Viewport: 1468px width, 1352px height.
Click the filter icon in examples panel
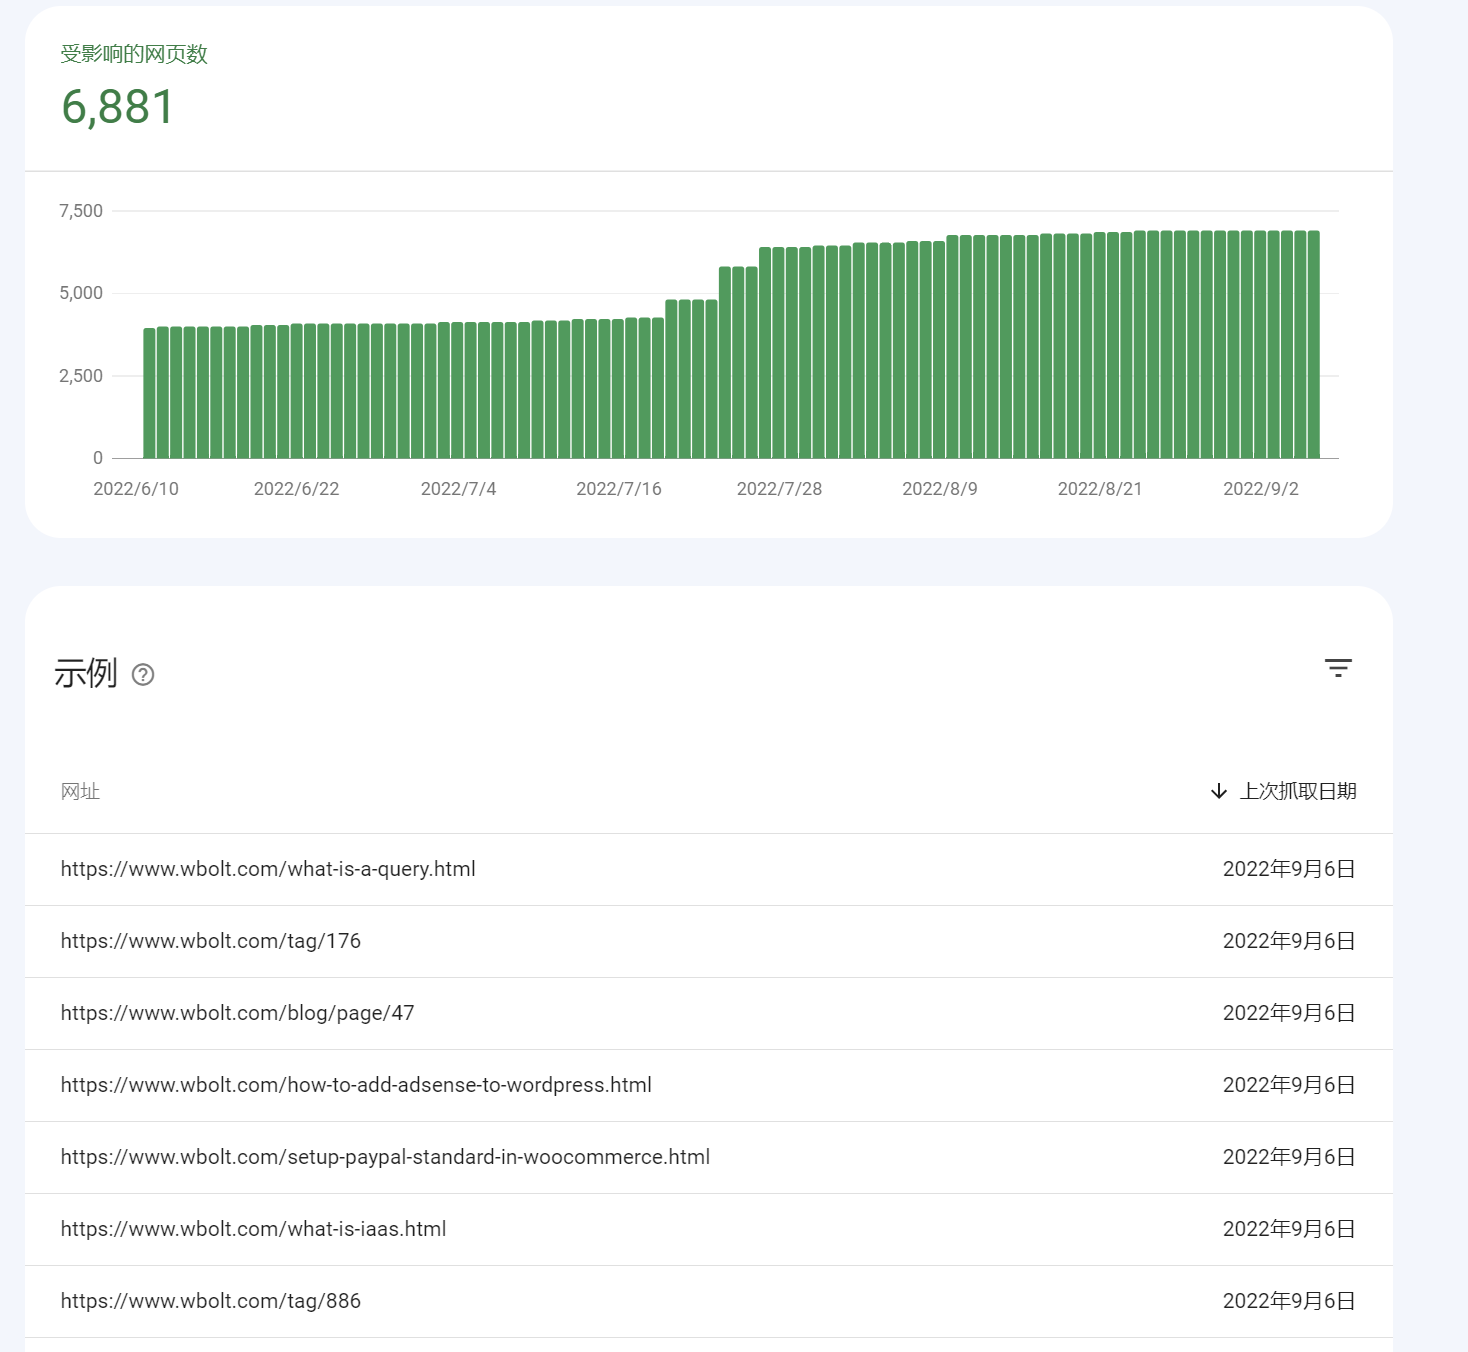click(1337, 668)
